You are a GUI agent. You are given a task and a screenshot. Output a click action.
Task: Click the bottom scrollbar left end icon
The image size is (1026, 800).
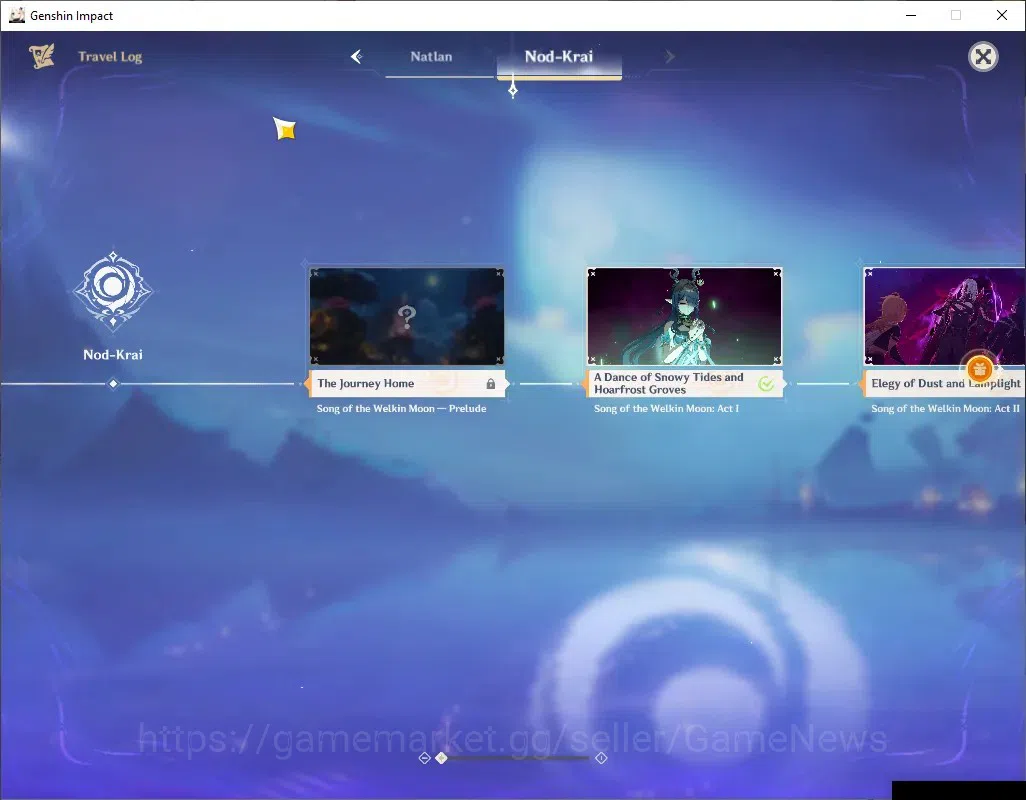pyautogui.click(x=424, y=758)
